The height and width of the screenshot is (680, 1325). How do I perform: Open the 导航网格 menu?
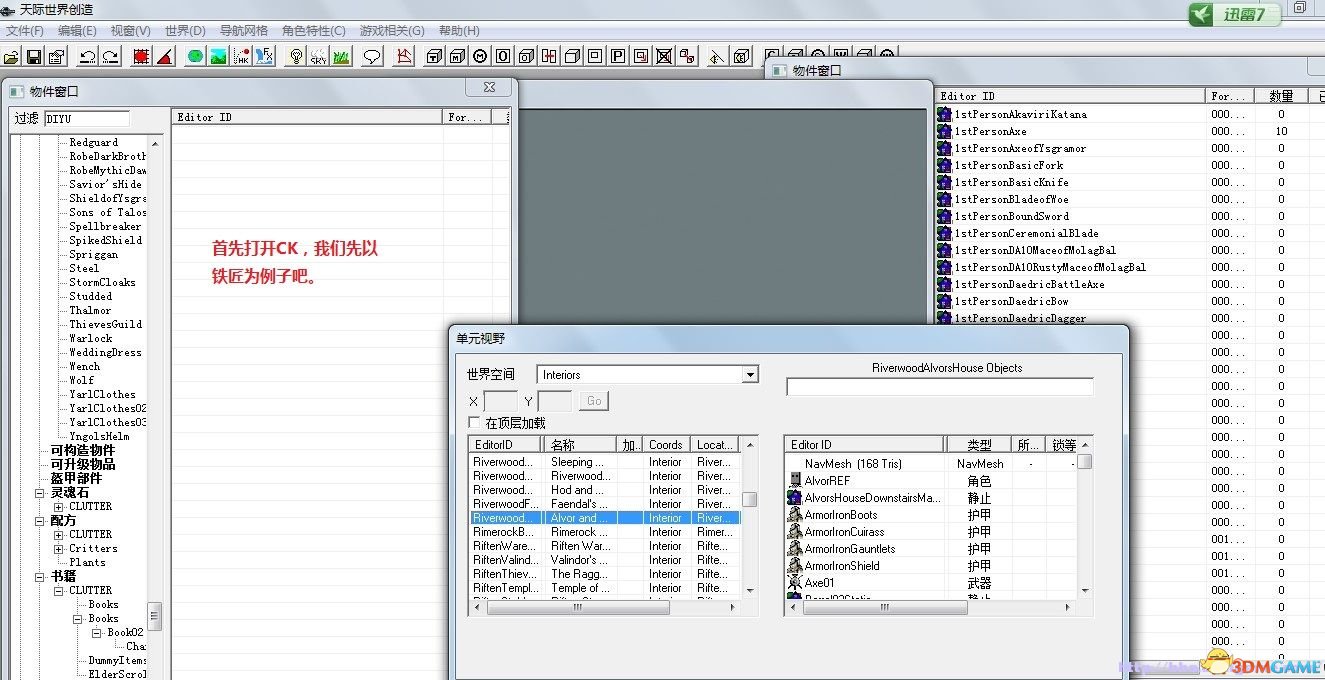point(244,31)
